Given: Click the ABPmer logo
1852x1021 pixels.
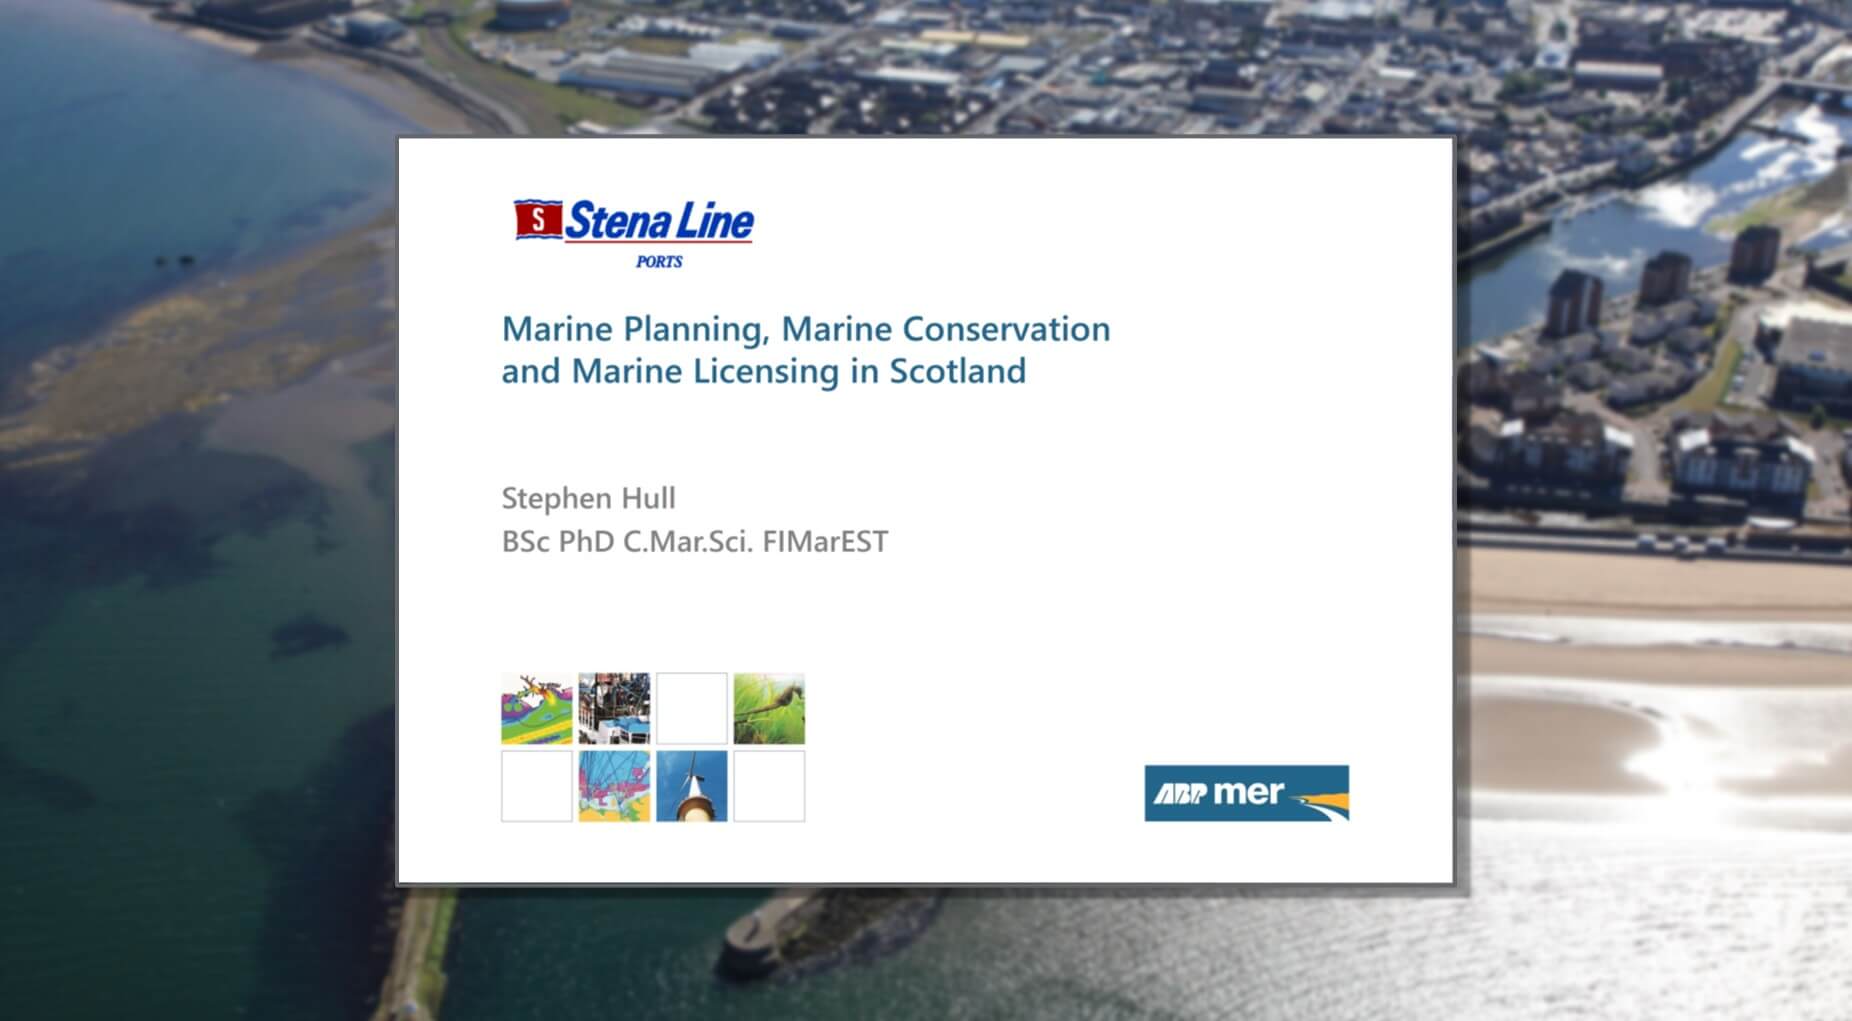Looking at the screenshot, I should (1246, 793).
